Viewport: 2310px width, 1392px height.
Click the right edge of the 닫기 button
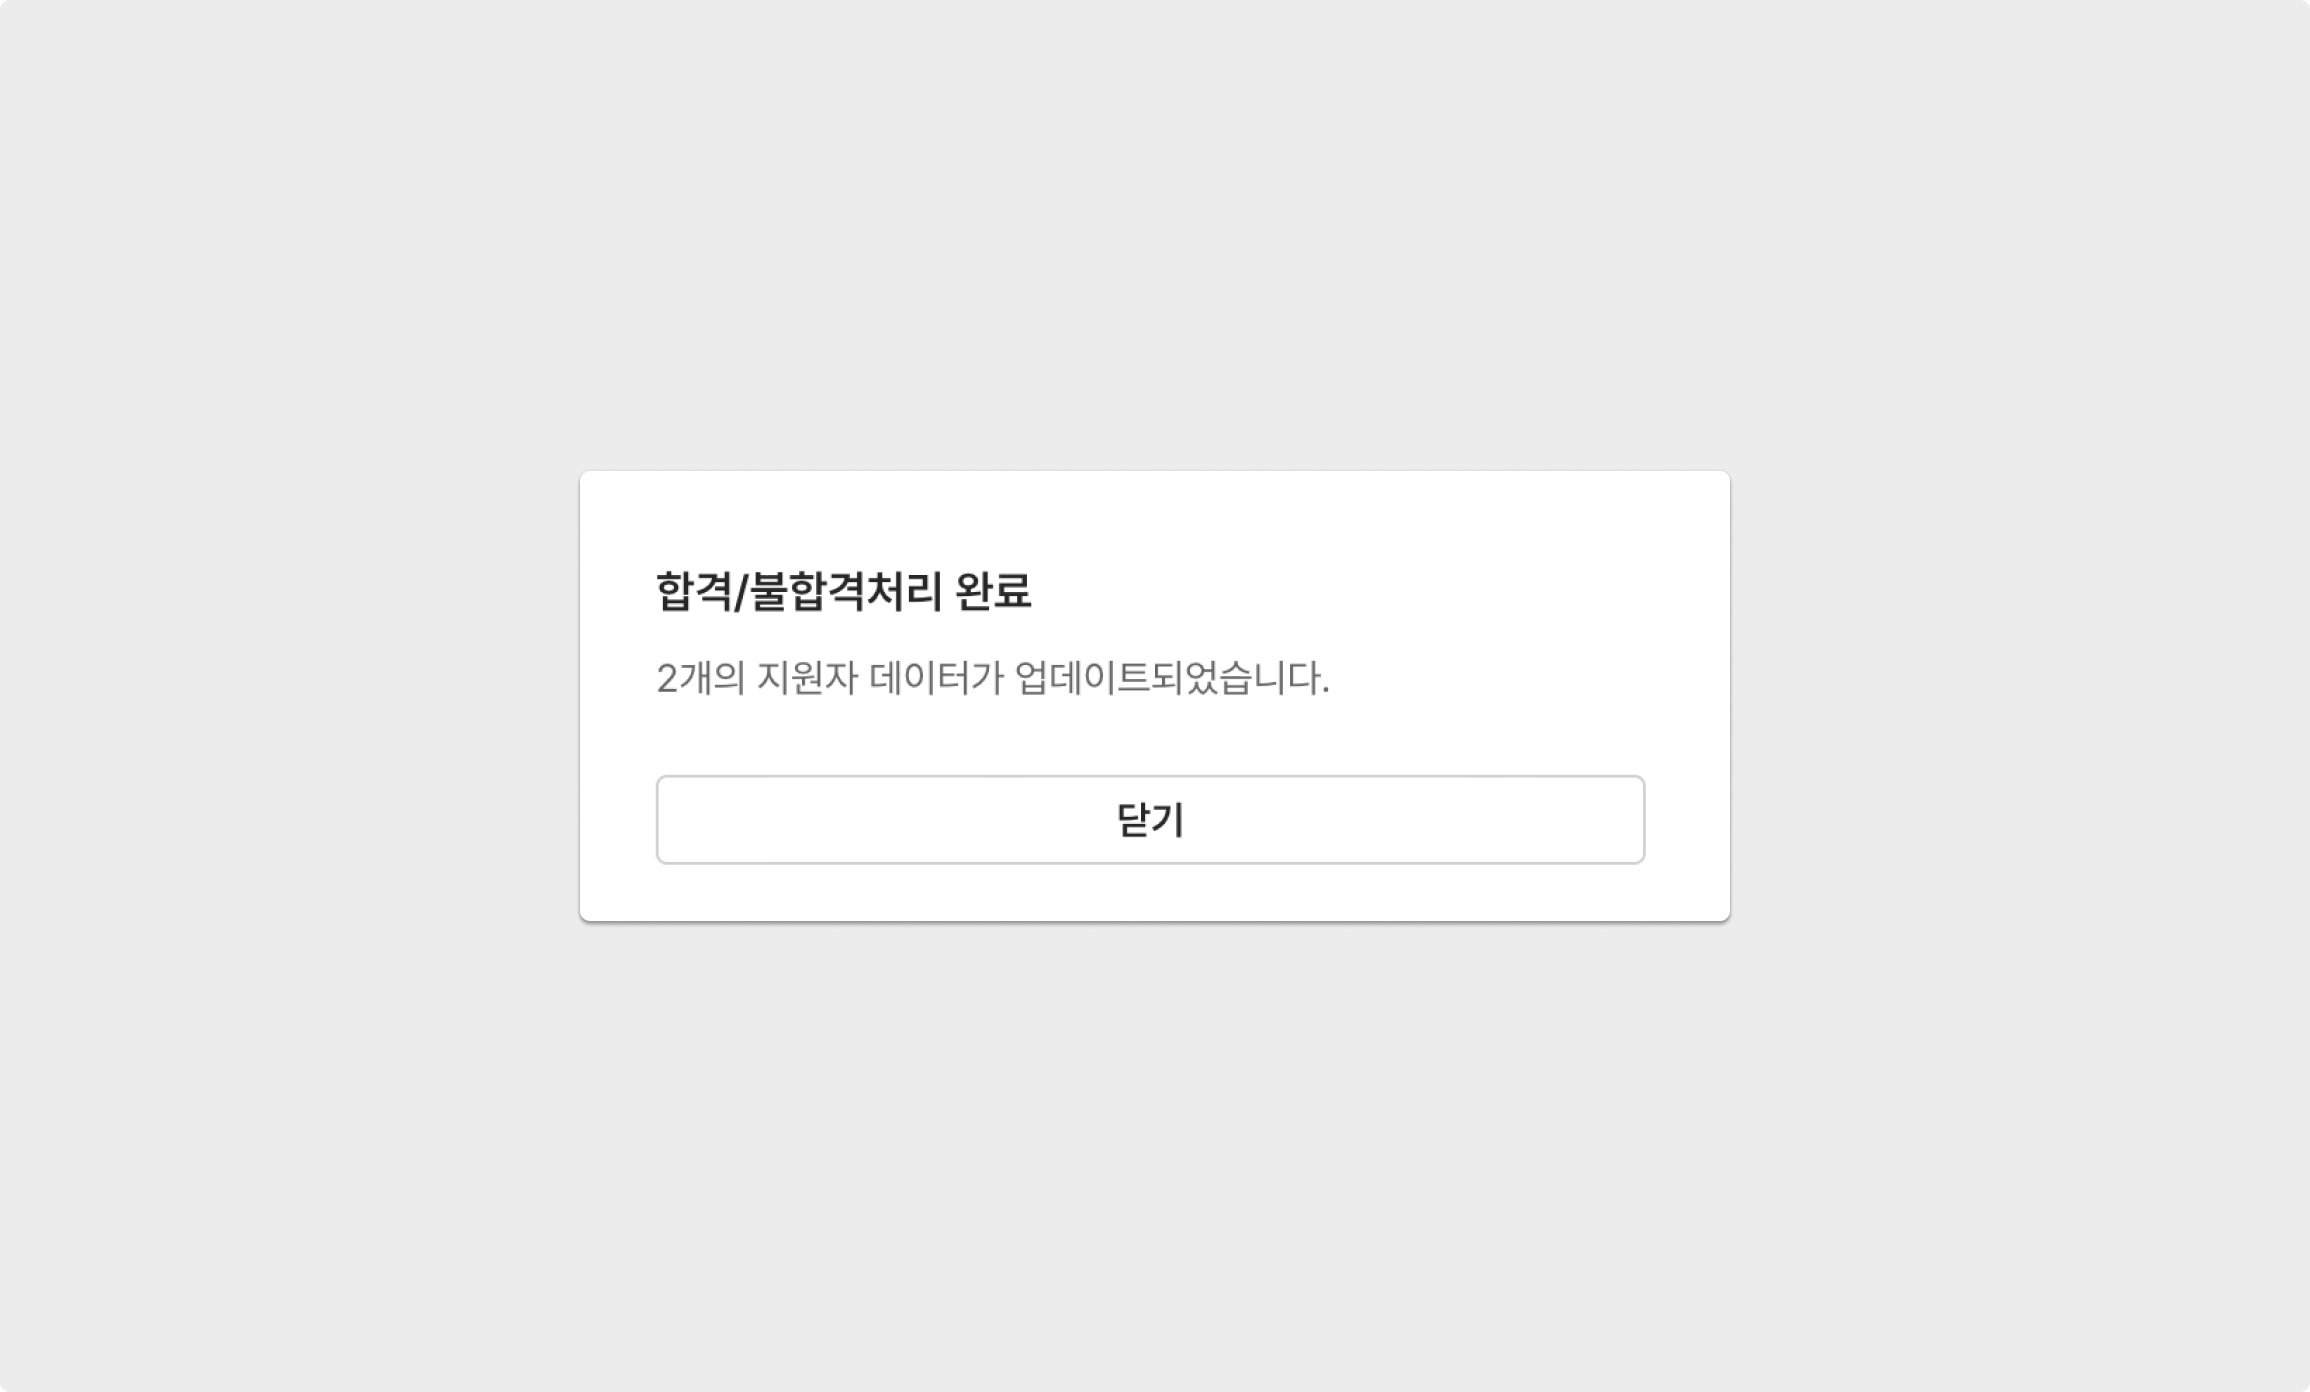tap(1631, 819)
